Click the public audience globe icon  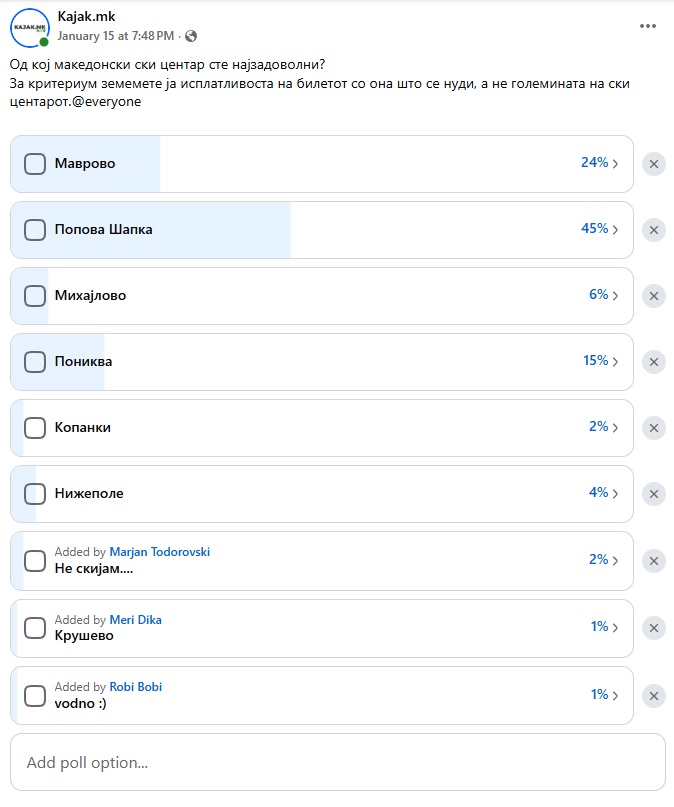point(191,36)
